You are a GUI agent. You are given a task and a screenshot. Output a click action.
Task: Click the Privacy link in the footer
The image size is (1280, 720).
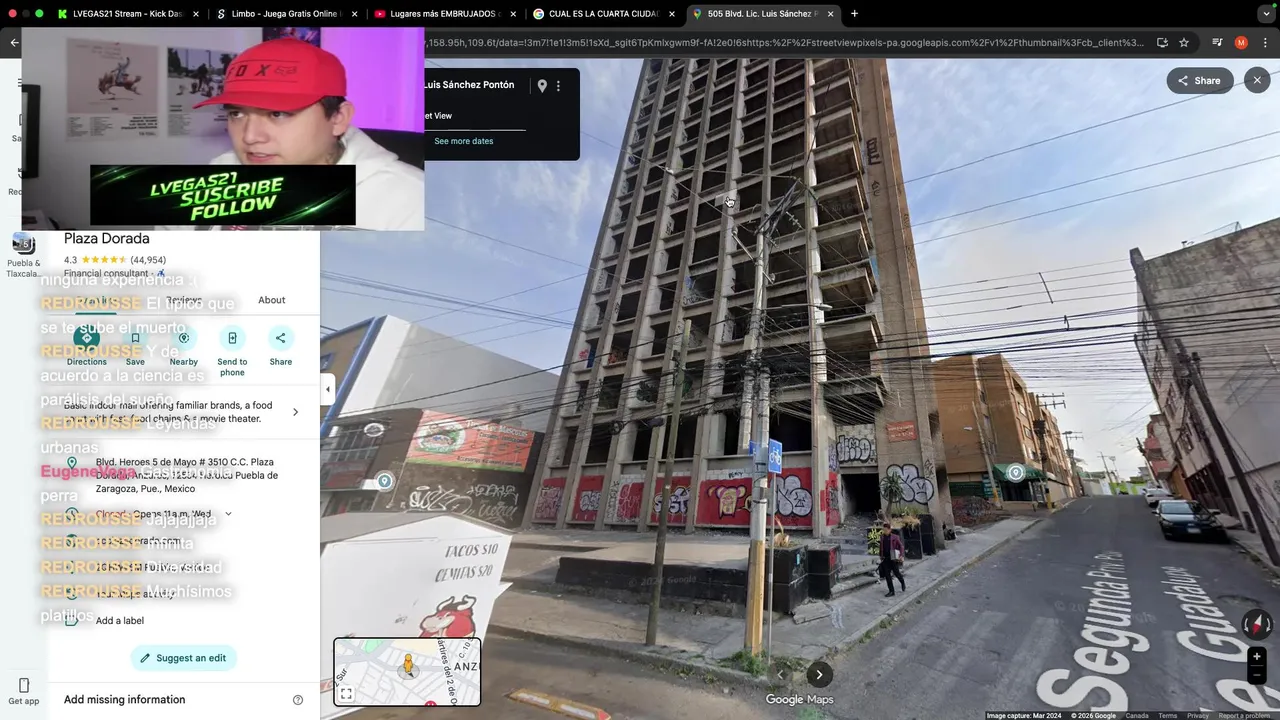click(1197, 716)
